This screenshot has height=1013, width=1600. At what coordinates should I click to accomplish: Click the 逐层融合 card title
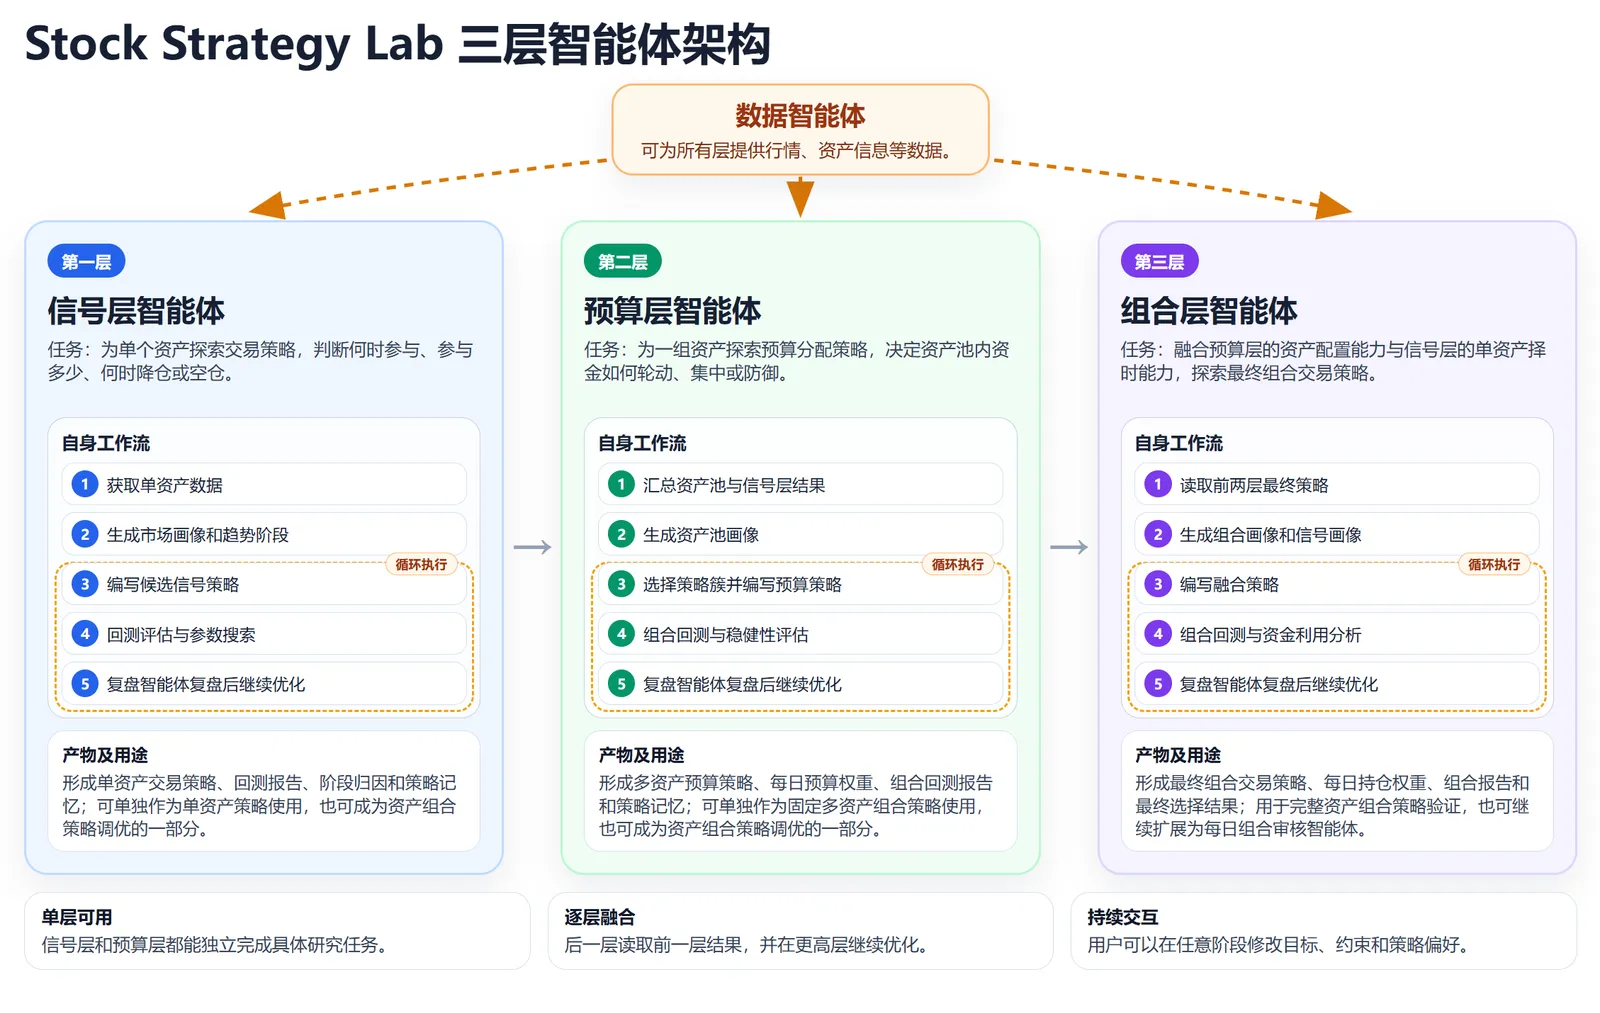click(600, 917)
